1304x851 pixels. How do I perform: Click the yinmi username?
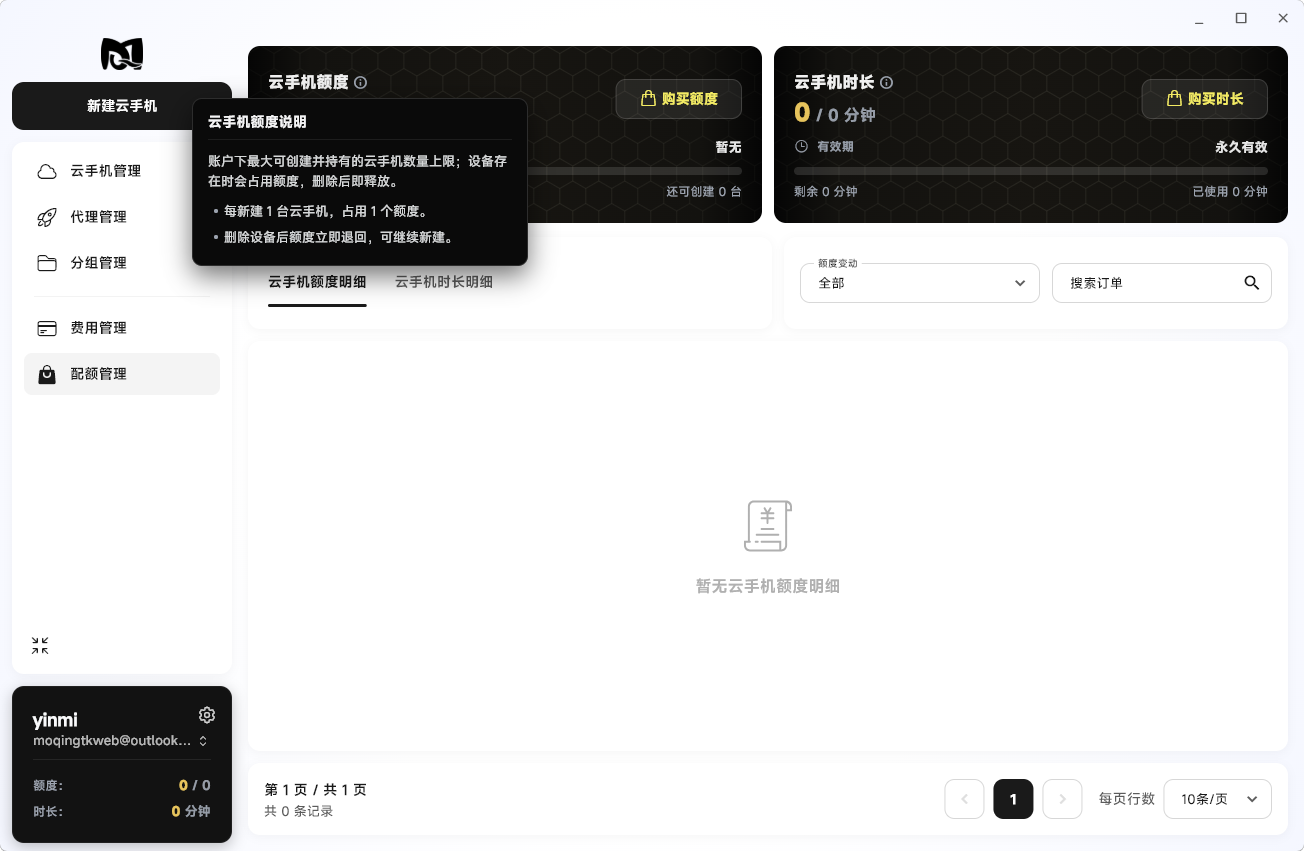tap(55, 720)
